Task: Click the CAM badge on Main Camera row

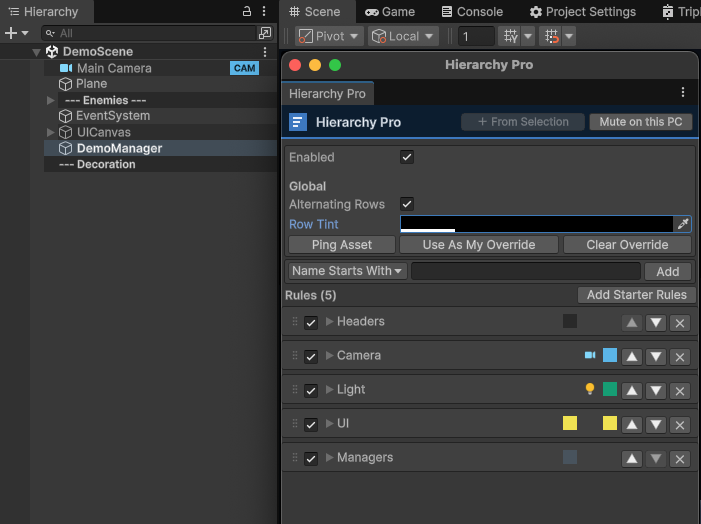Action: point(244,68)
